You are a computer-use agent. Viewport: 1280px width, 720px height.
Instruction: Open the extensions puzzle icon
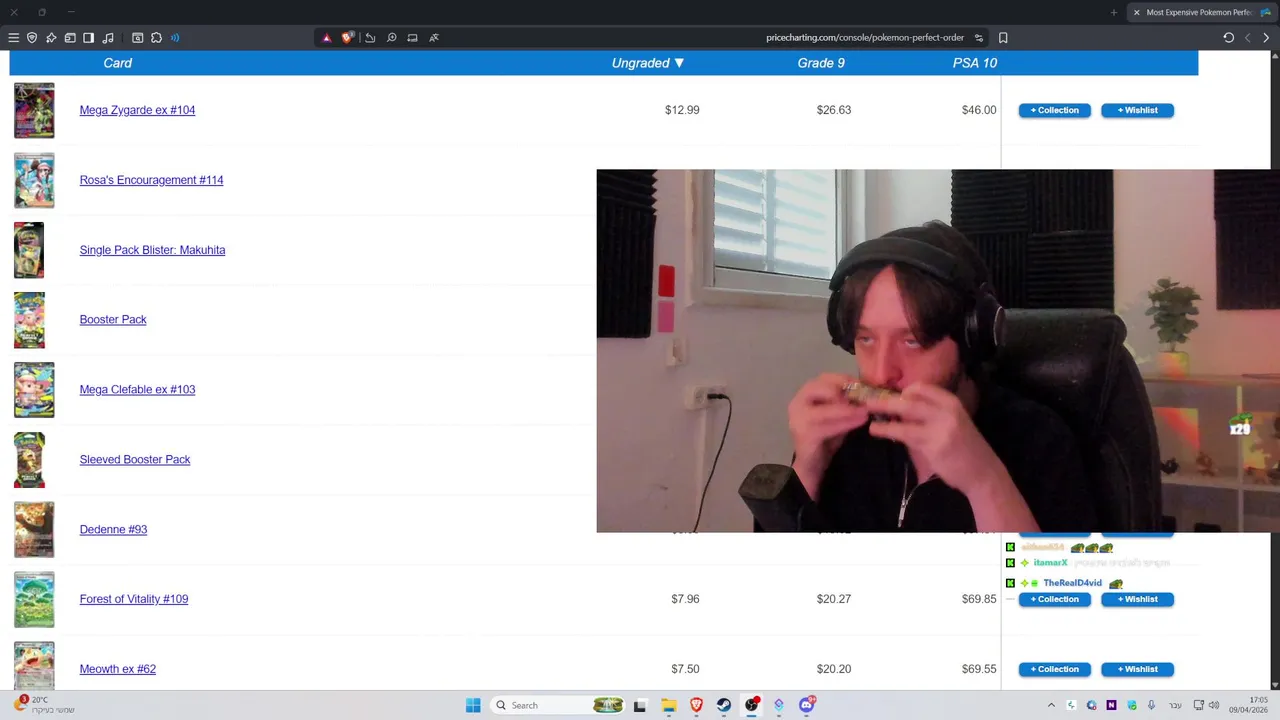(156, 38)
